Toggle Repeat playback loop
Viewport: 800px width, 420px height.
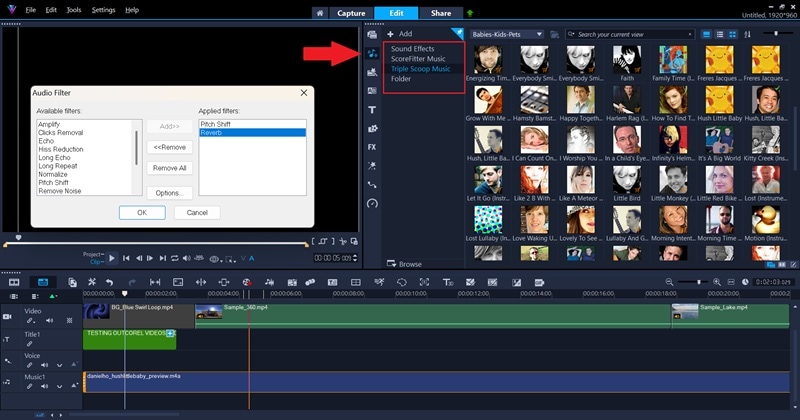click(174, 259)
